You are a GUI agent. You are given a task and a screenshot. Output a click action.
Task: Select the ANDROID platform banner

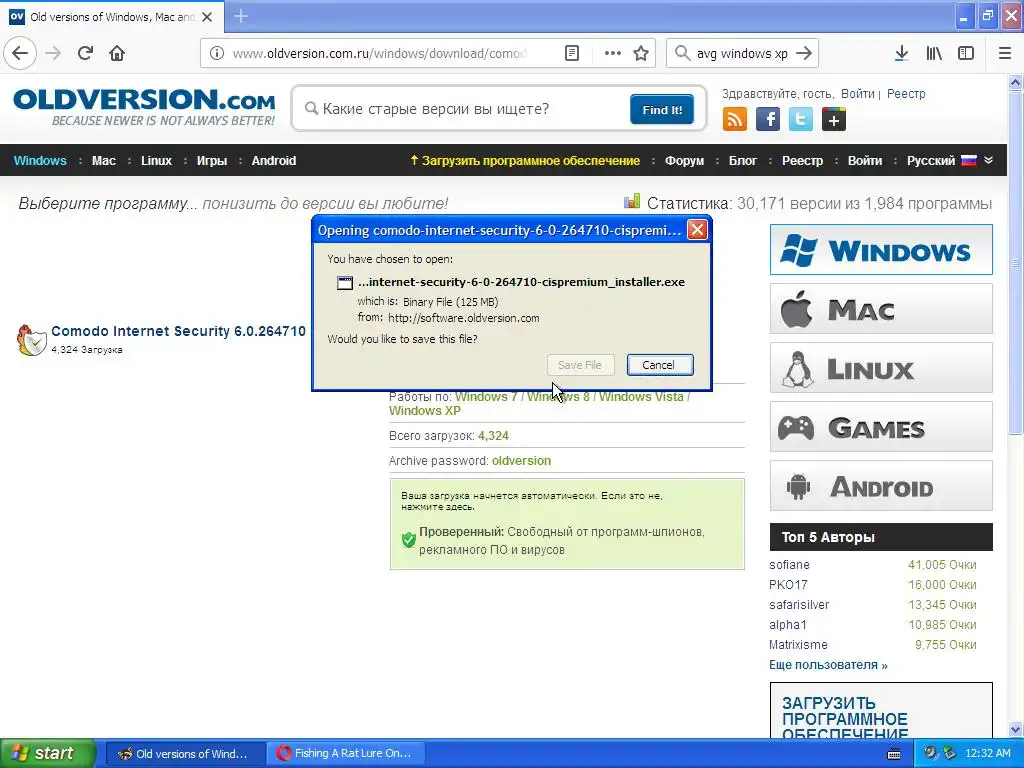[x=881, y=486]
